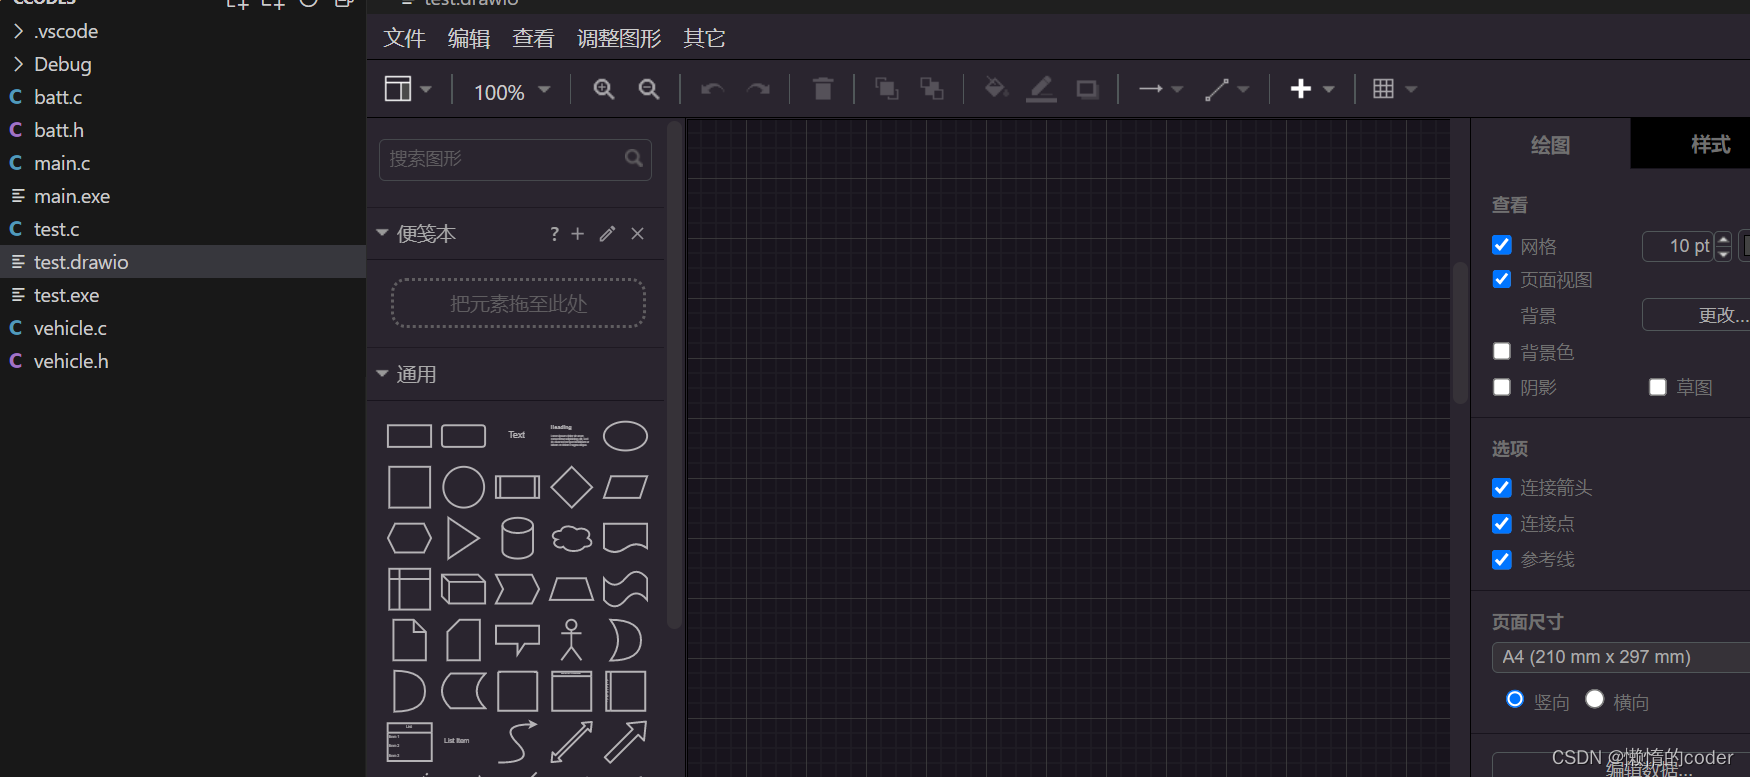Click the bring to front icon
Image resolution: width=1750 pixels, height=777 pixels.
[886, 89]
